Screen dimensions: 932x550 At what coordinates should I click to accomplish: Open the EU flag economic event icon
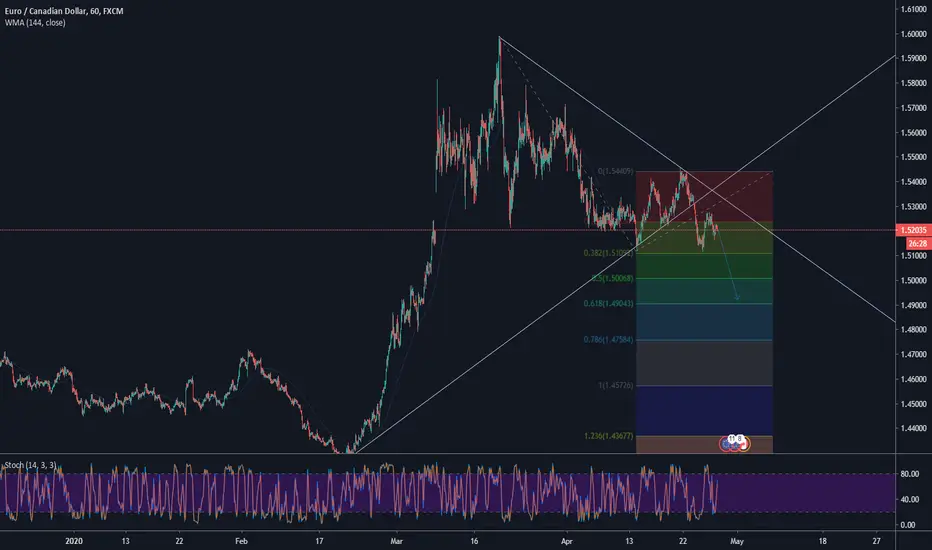[x=726, y=444]
